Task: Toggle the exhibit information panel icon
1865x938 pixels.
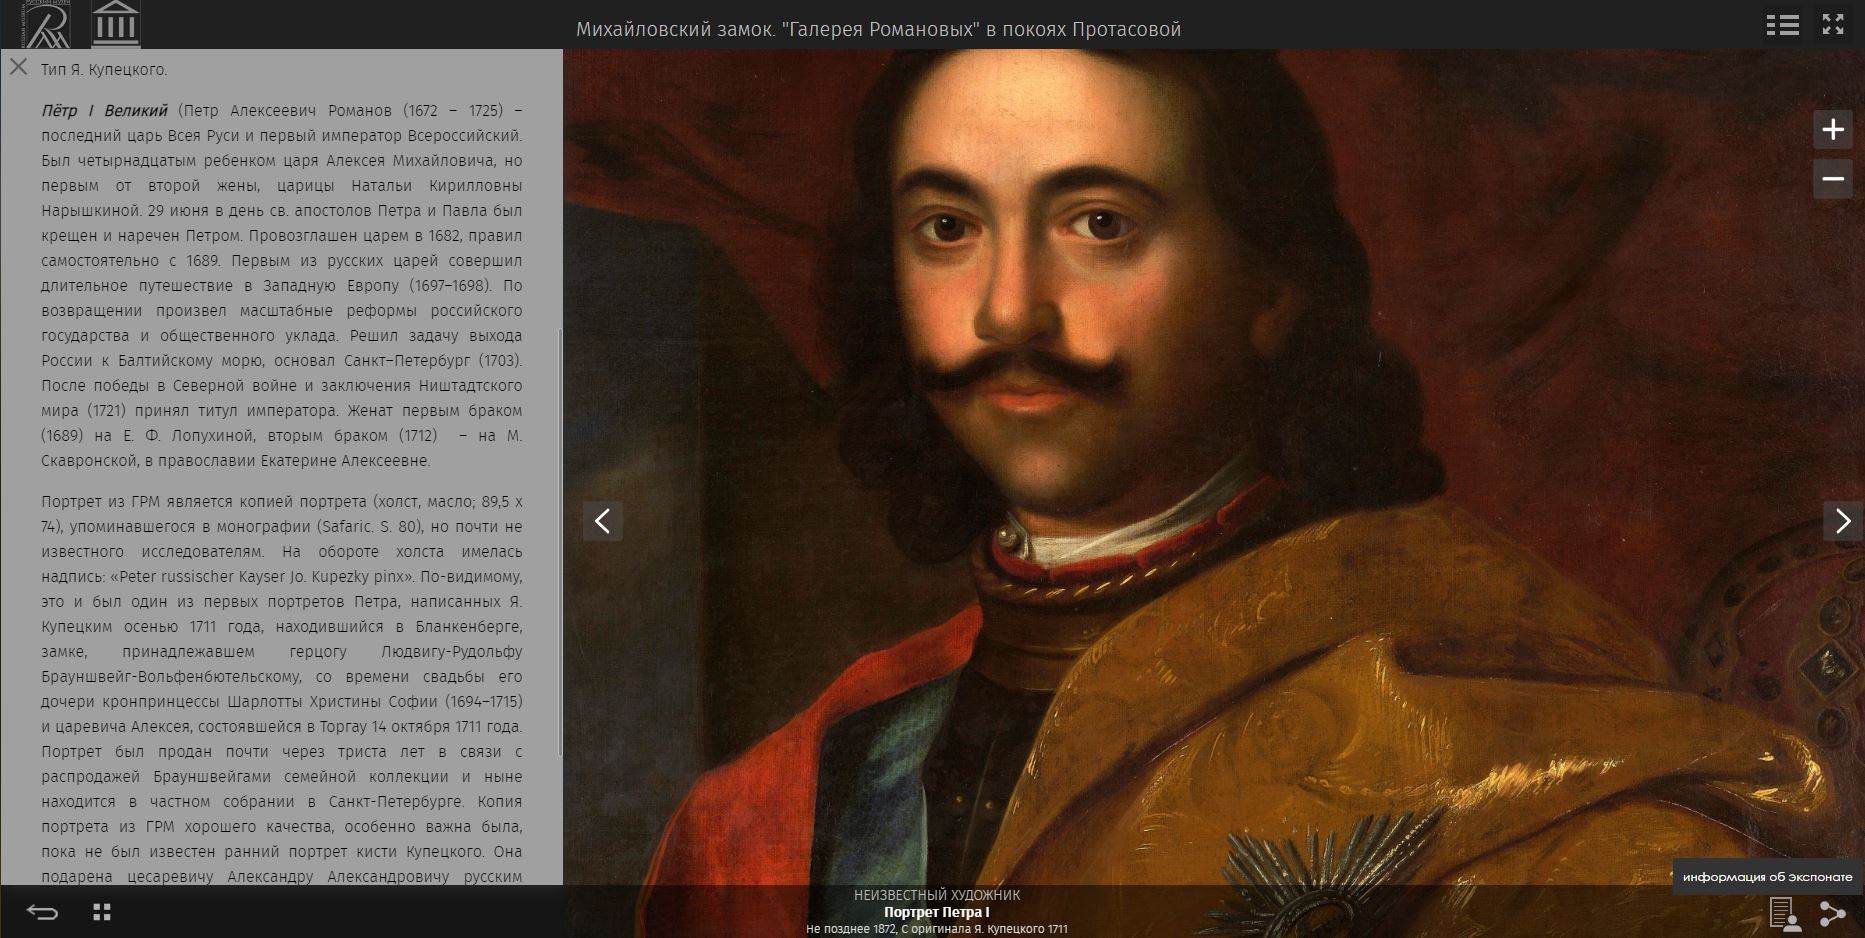Action: tap(1783, 913)
